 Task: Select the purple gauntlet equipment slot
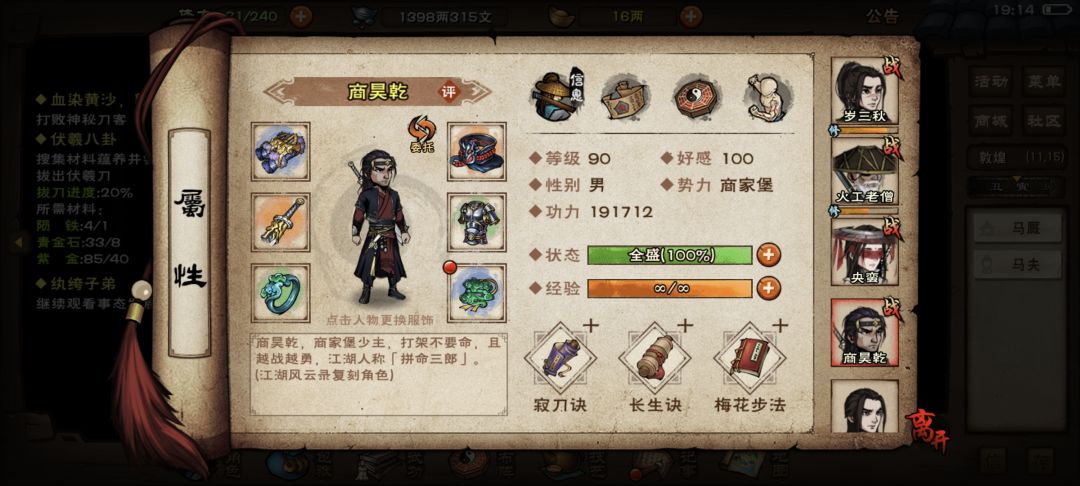(x=280, y=151)
